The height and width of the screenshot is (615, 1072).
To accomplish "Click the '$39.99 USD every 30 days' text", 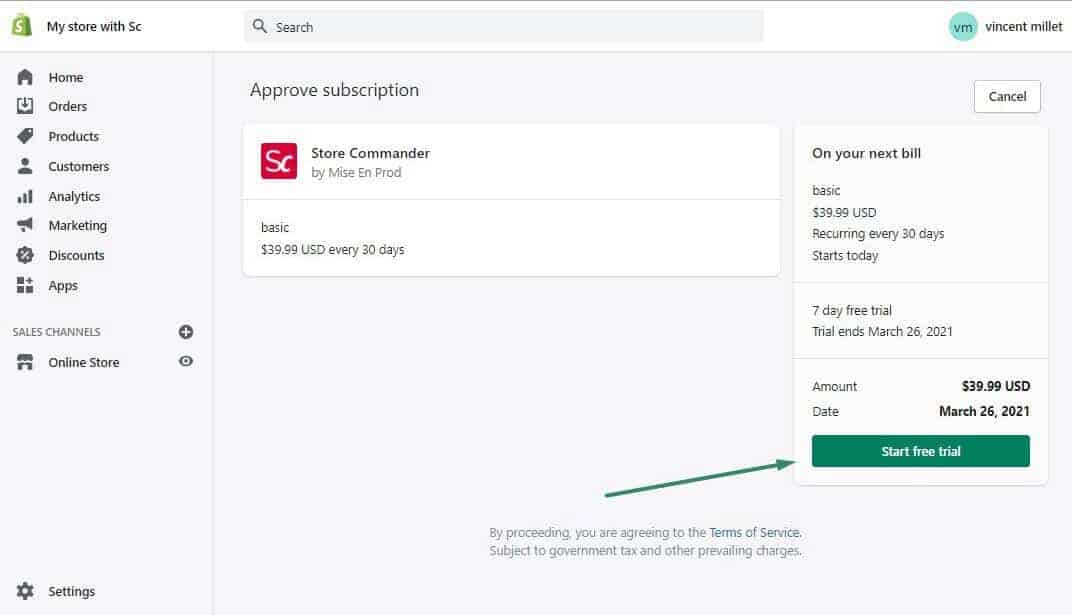I will (x=332, y=249).
